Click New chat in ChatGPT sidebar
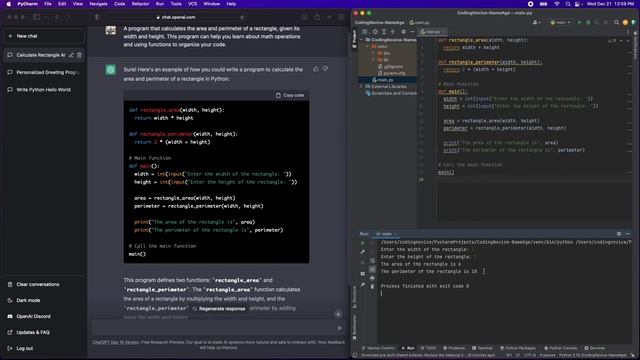The width and height of the screenshot is (640, 360). [44, 36]
